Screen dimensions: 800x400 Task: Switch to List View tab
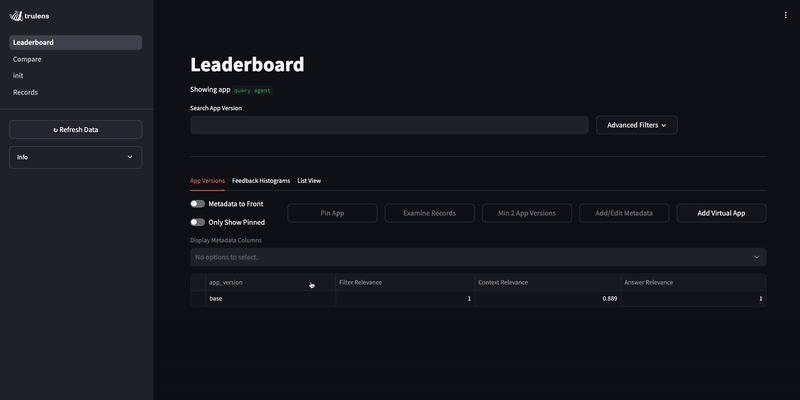(x=309, y=181)
